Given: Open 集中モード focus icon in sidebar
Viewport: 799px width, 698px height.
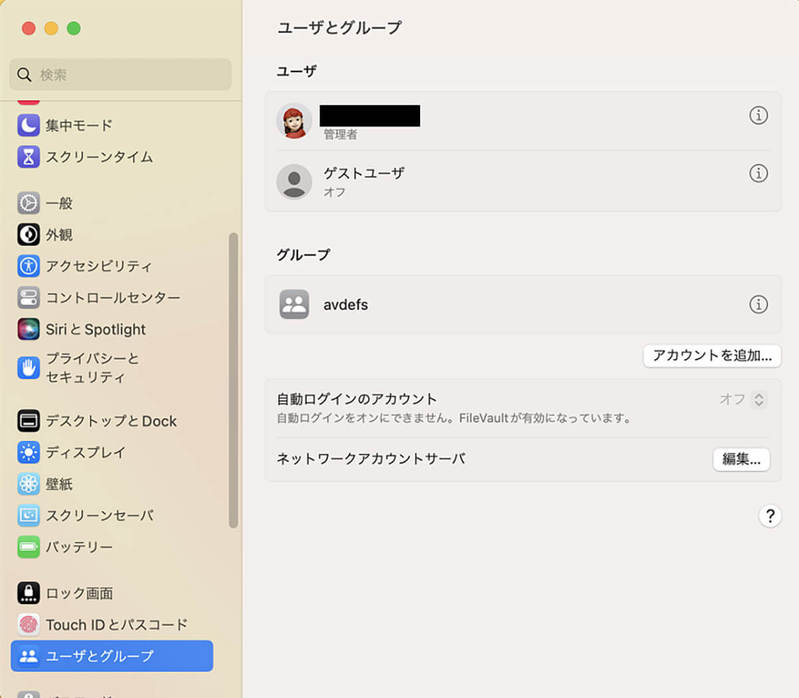Looking at the screenshot, I should [29, 125].
